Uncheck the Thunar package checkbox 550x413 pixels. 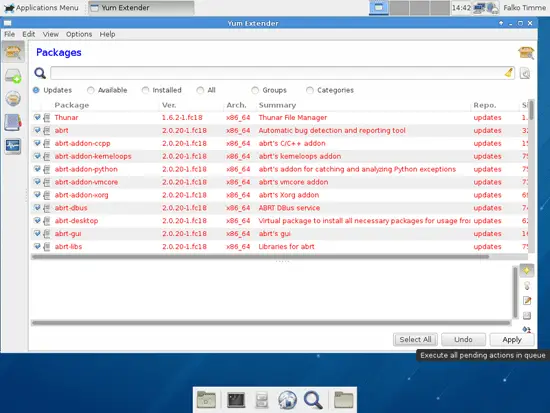click(37, 117)
